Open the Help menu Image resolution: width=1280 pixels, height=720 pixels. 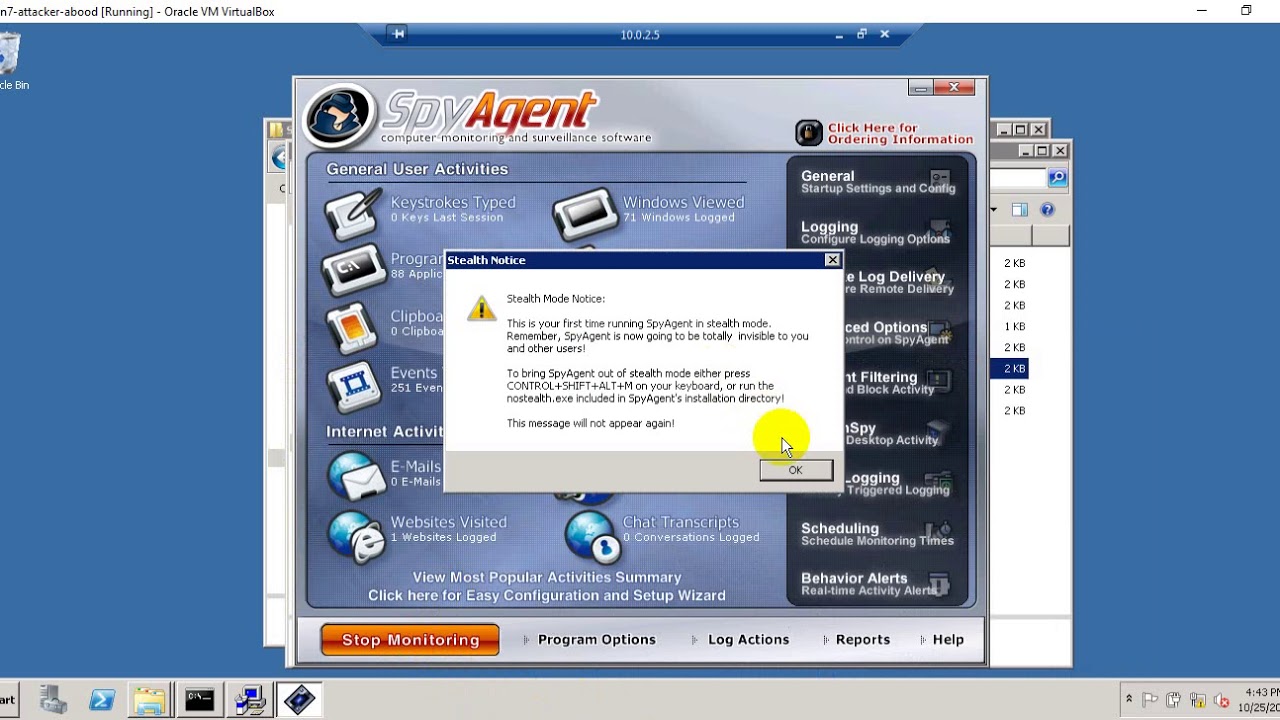point(948,640)
